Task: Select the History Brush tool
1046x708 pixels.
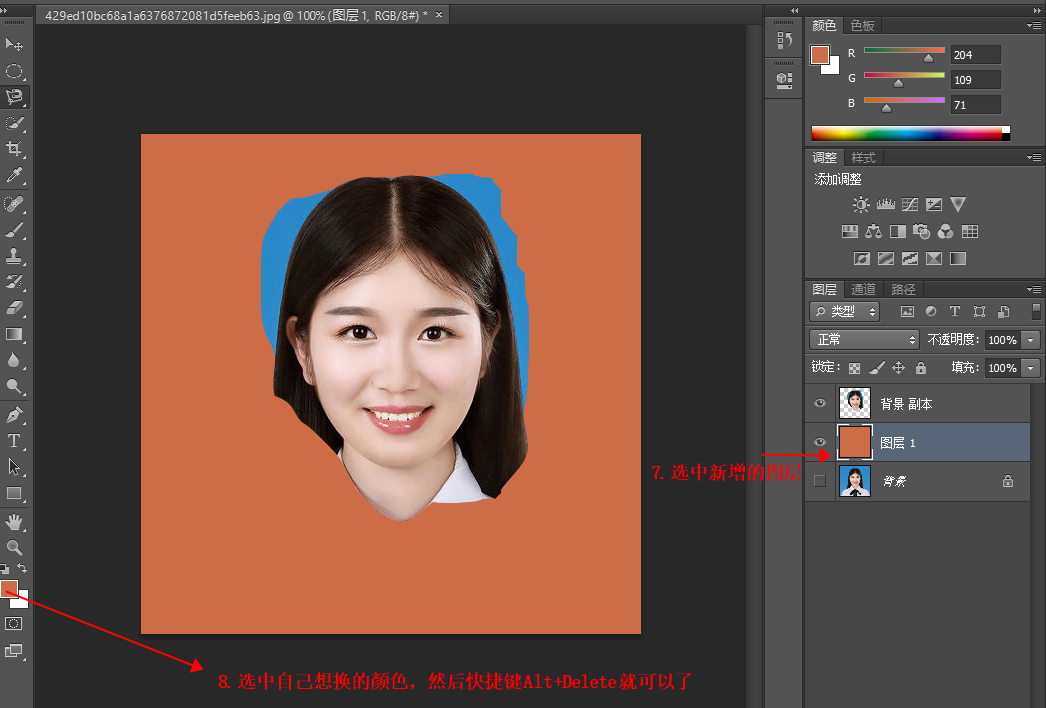Action: pos(14,282)
